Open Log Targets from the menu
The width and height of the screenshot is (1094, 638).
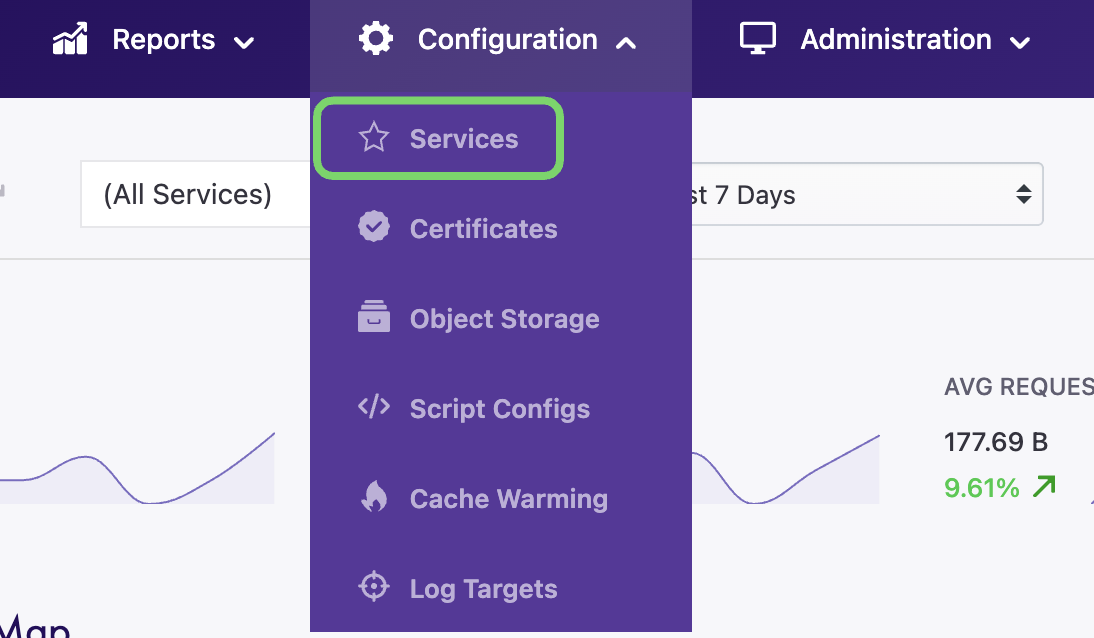pos(483,589)
